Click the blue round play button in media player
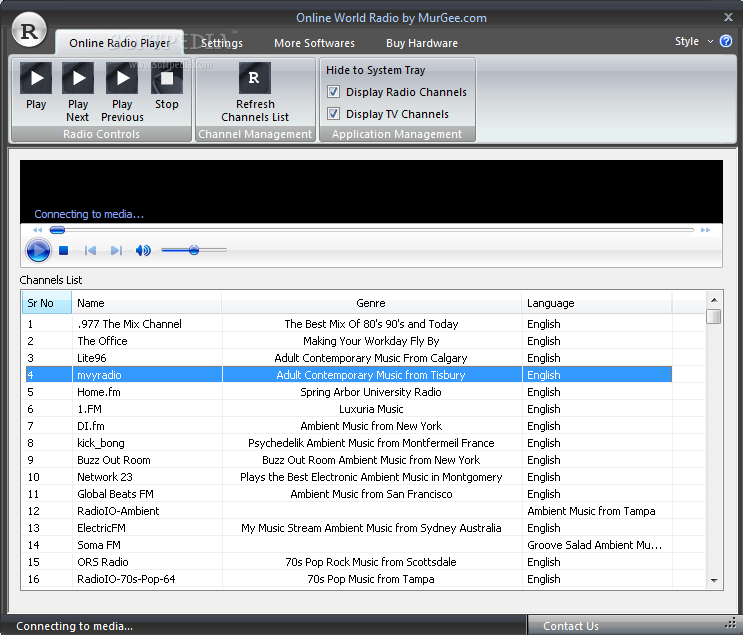The width and height of the screenshot is (743, 635). (x=38, y=250)
